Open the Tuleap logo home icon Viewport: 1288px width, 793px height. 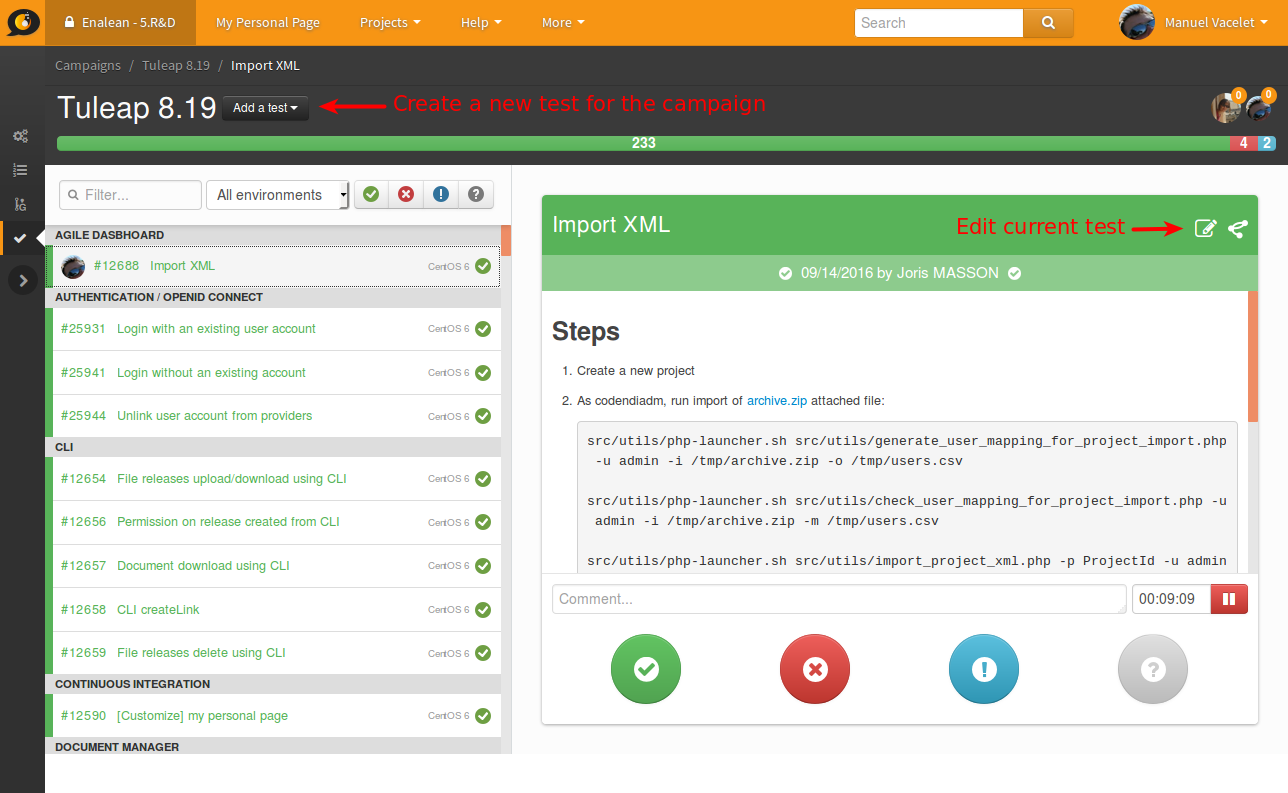22,22
